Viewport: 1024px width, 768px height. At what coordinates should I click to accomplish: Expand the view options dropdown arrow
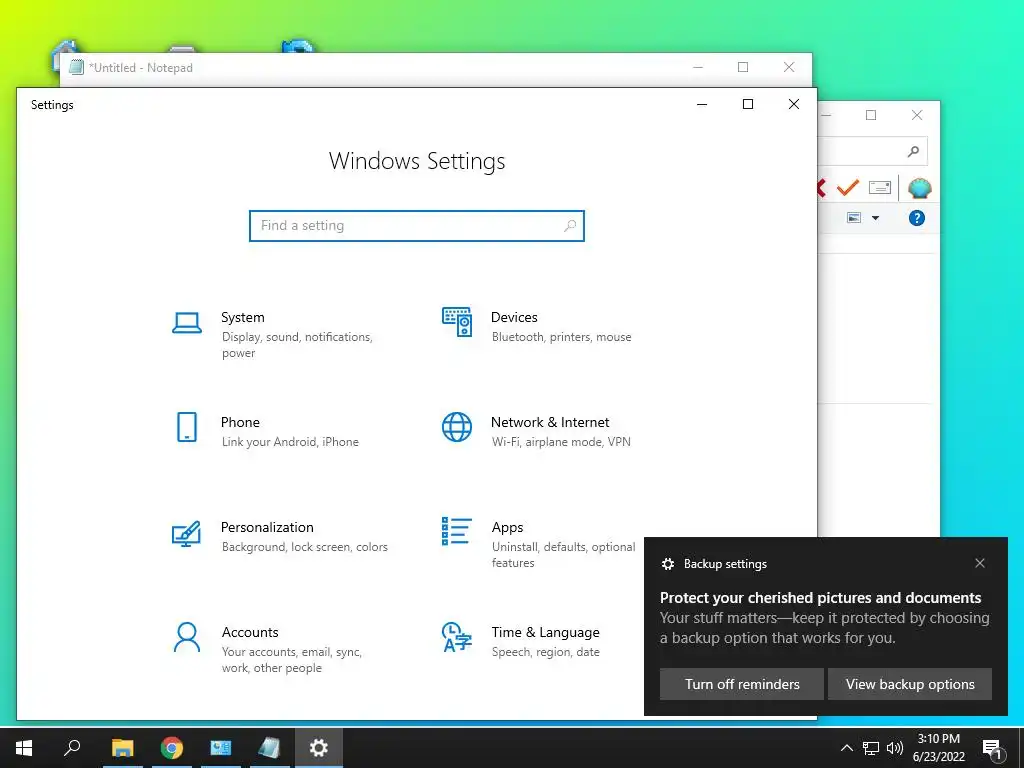tap(875, 218)
